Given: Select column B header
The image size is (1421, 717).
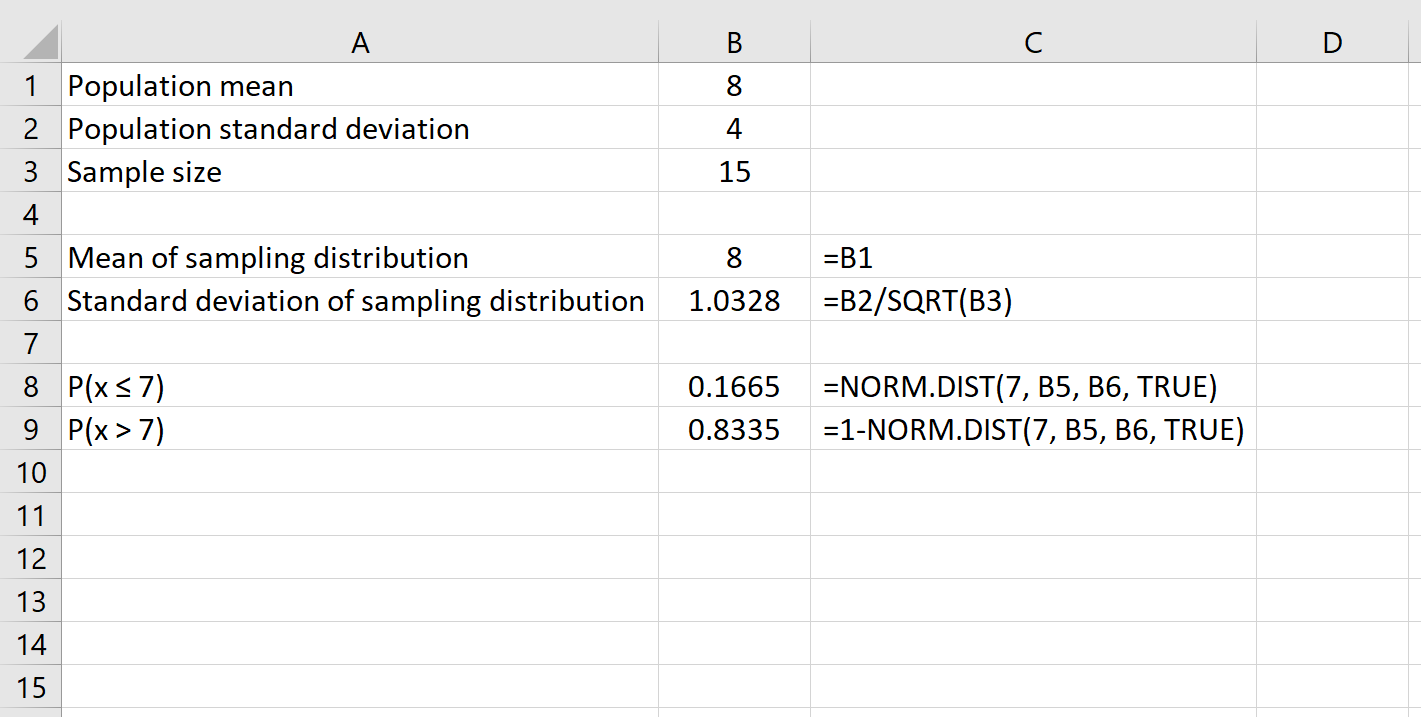Looking at the screenshot, I should [733, 42].
